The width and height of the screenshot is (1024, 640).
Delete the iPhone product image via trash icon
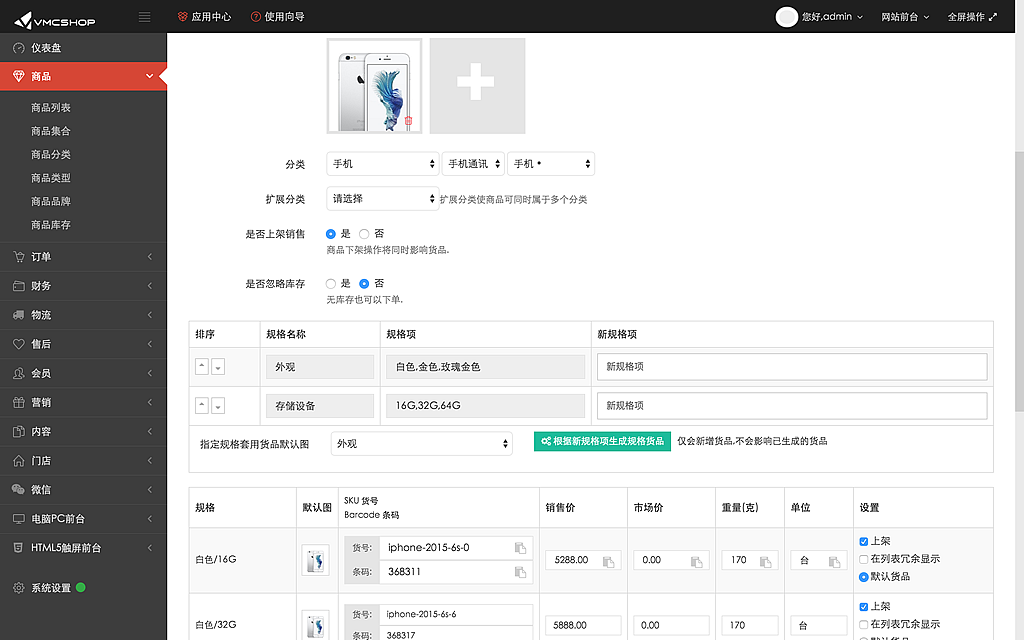[408, 121]
